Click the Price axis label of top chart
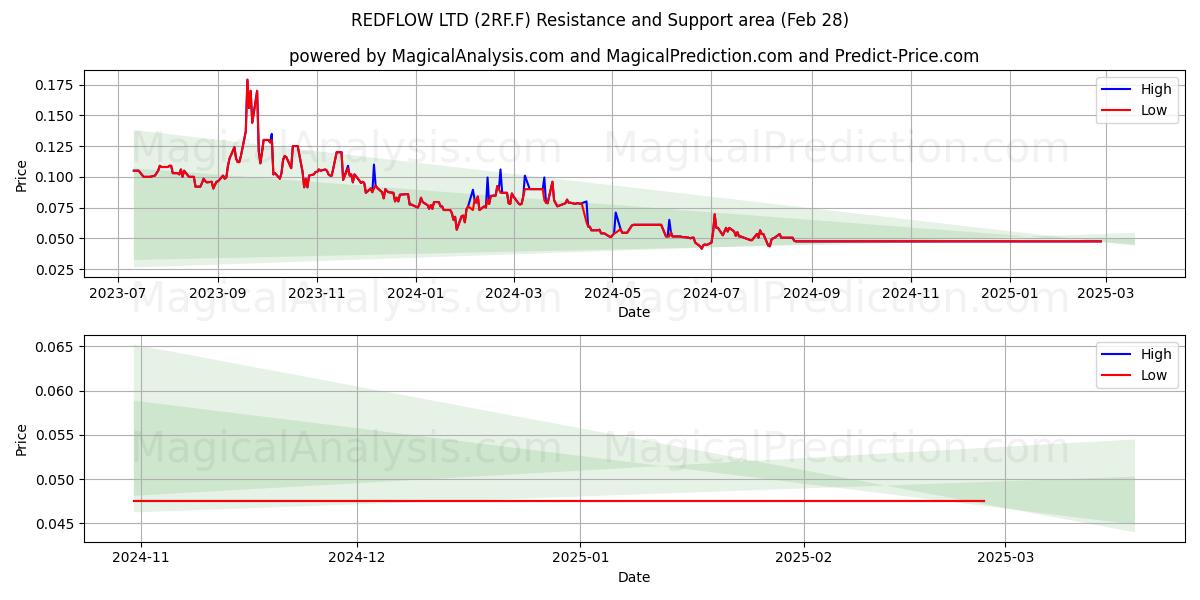This screenshot has height=600, width=1200. (x=22, y=174)
